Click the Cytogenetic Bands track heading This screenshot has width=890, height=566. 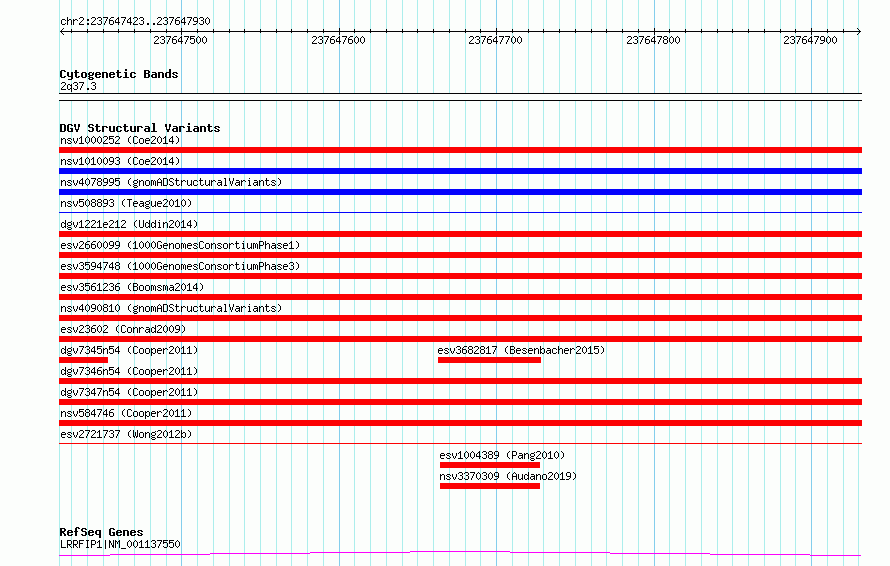coord(119,74)
